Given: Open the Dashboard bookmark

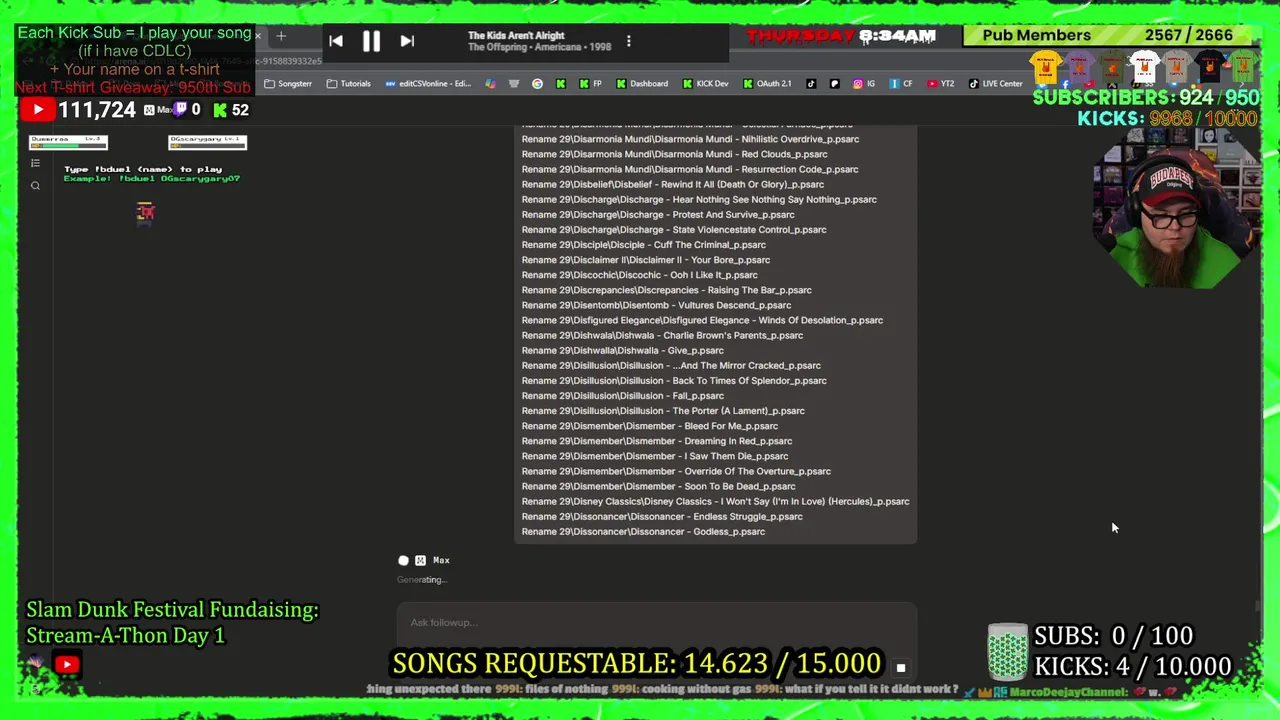Looking at the screenshot, I should (642, 84).
